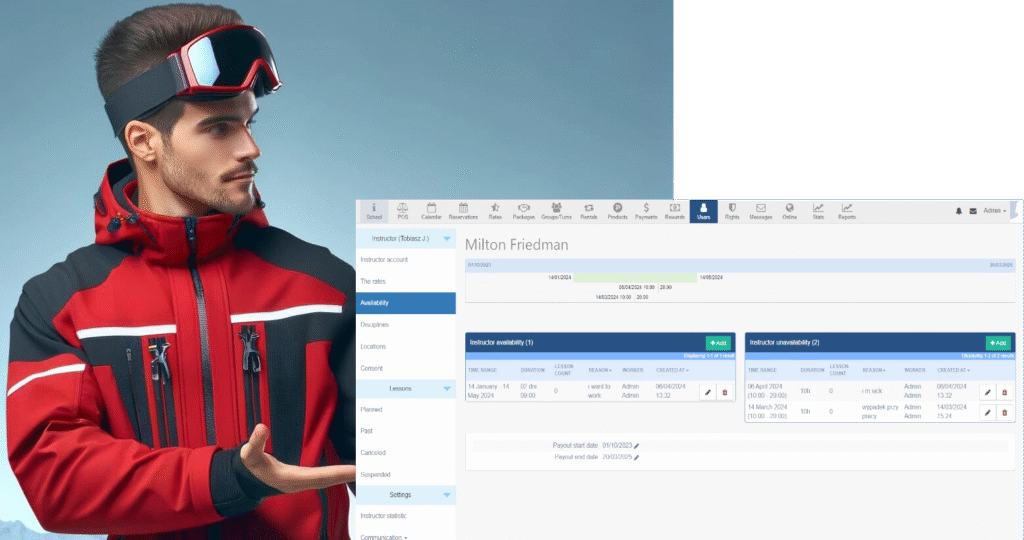Screen dimensions: 1024x540
Task: Go to Reservations in the top toolbar
Action: (463, 211)
